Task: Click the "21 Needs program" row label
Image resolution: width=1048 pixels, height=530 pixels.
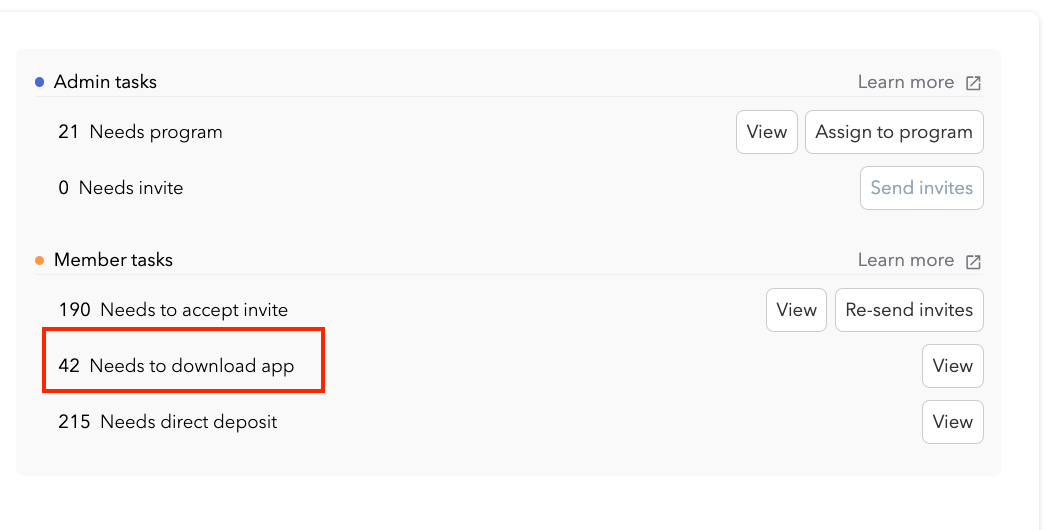Action: [140, 132]
